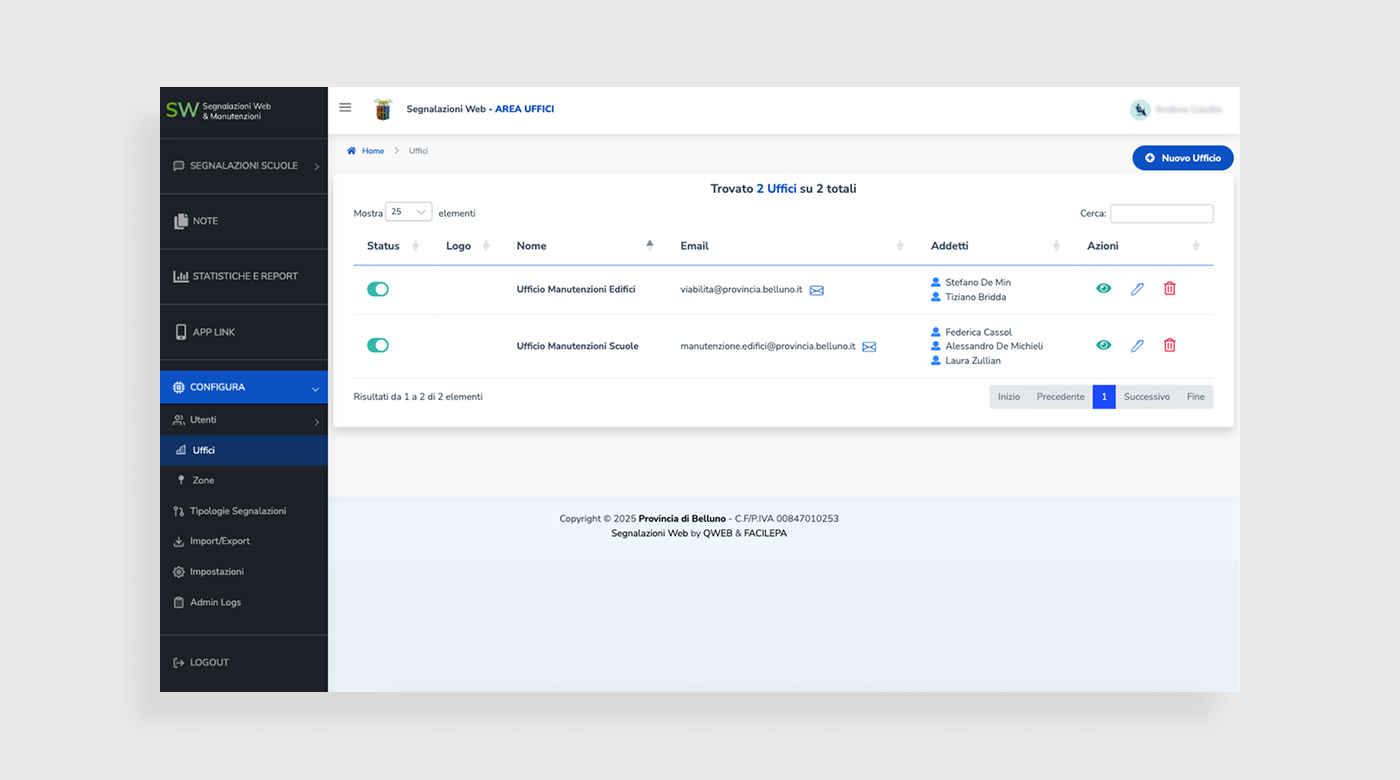Click the Cerca search input field
The height and width of the screenshot is (780, 1400).
pyautogui.click(x=1161, y=213)
